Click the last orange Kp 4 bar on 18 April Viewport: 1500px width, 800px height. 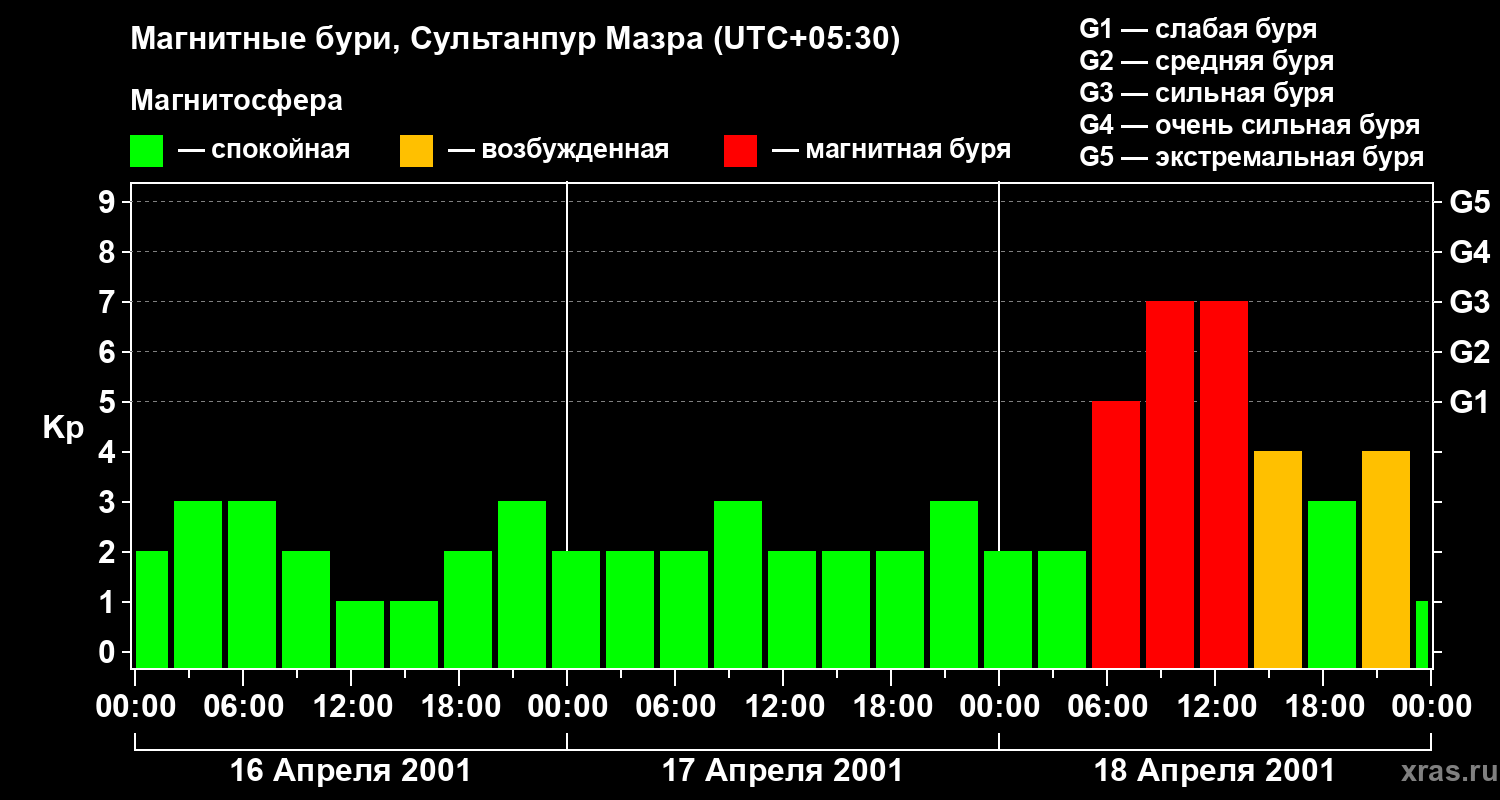tap(1386, 559)
